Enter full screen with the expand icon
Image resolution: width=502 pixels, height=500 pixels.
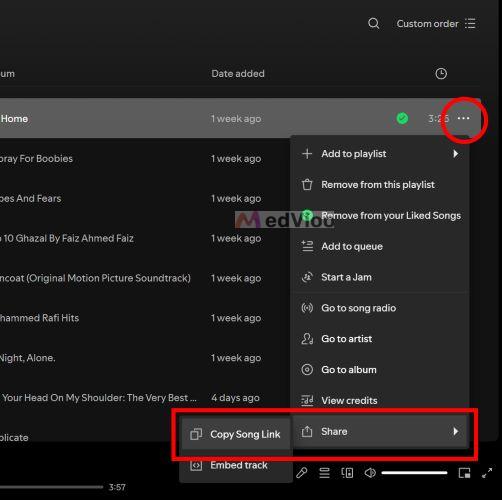487,473
